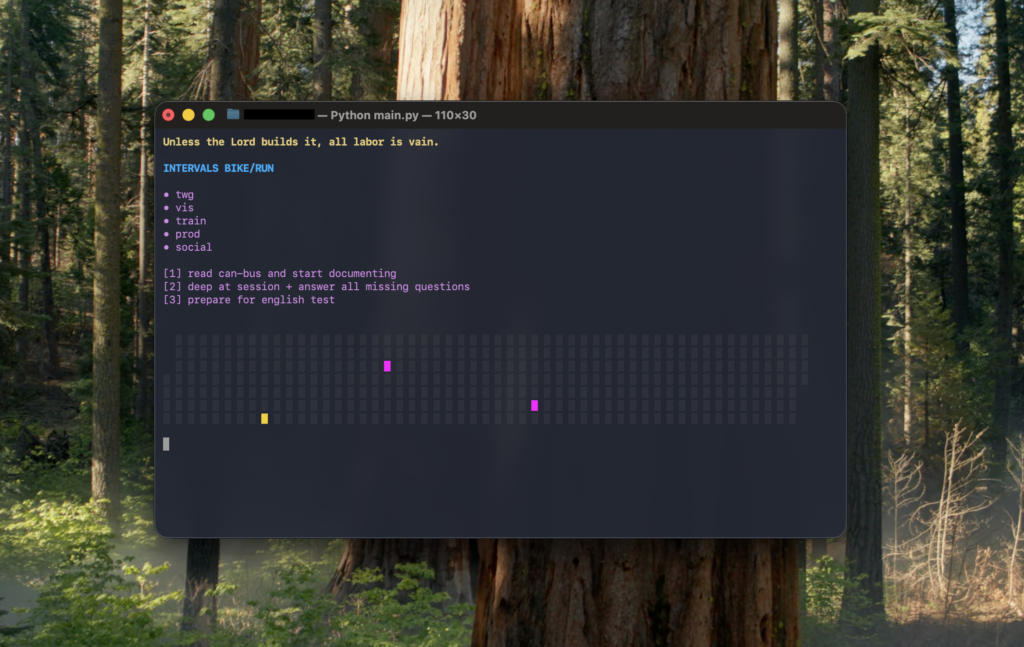
Task: Minimize the terminal with the yellow button
Action: tap(188, 115)
